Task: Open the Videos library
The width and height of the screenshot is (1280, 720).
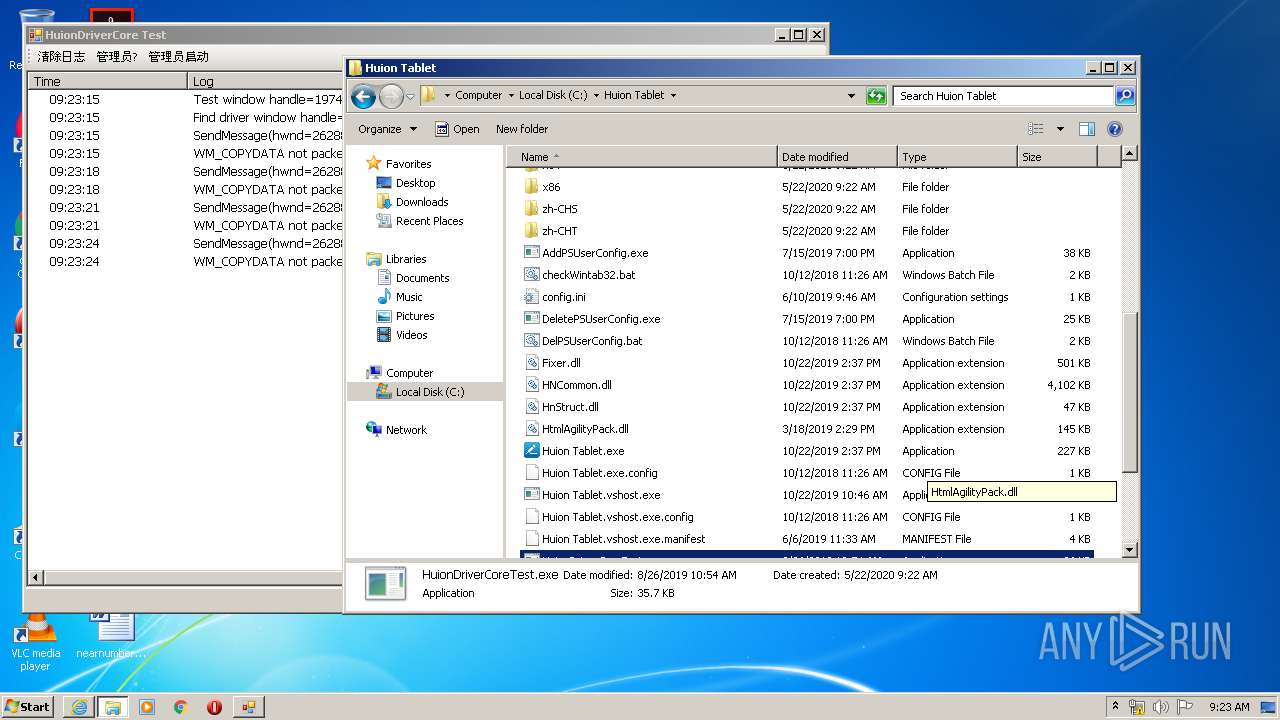Action: 411,335
